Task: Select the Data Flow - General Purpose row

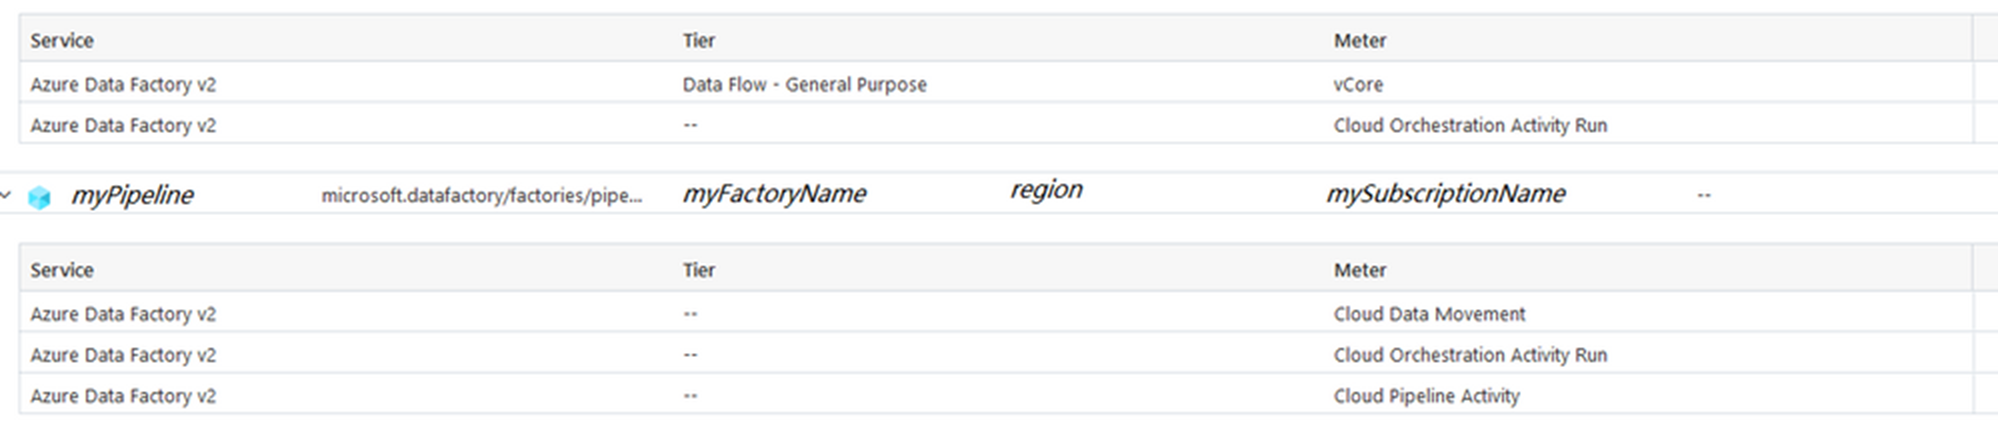Action: point(996,84)
